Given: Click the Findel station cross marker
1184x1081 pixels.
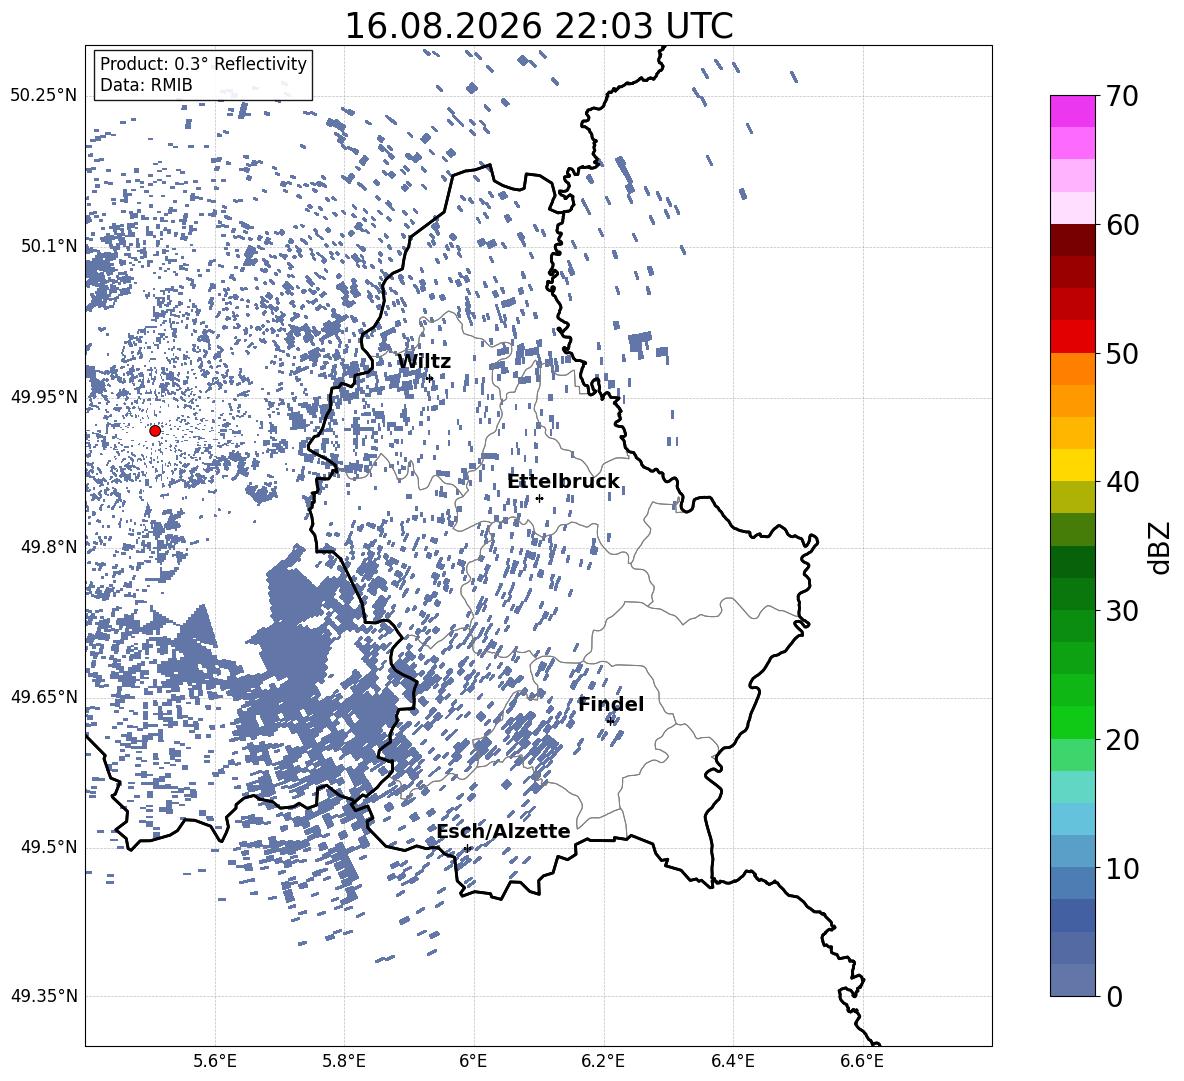Looking at the screenshot, I should [610, 721].
